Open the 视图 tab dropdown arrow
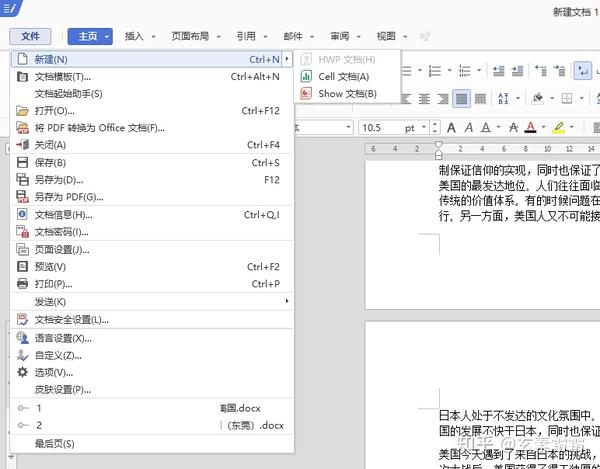This screenshot has height=469, width=600. 405,37
